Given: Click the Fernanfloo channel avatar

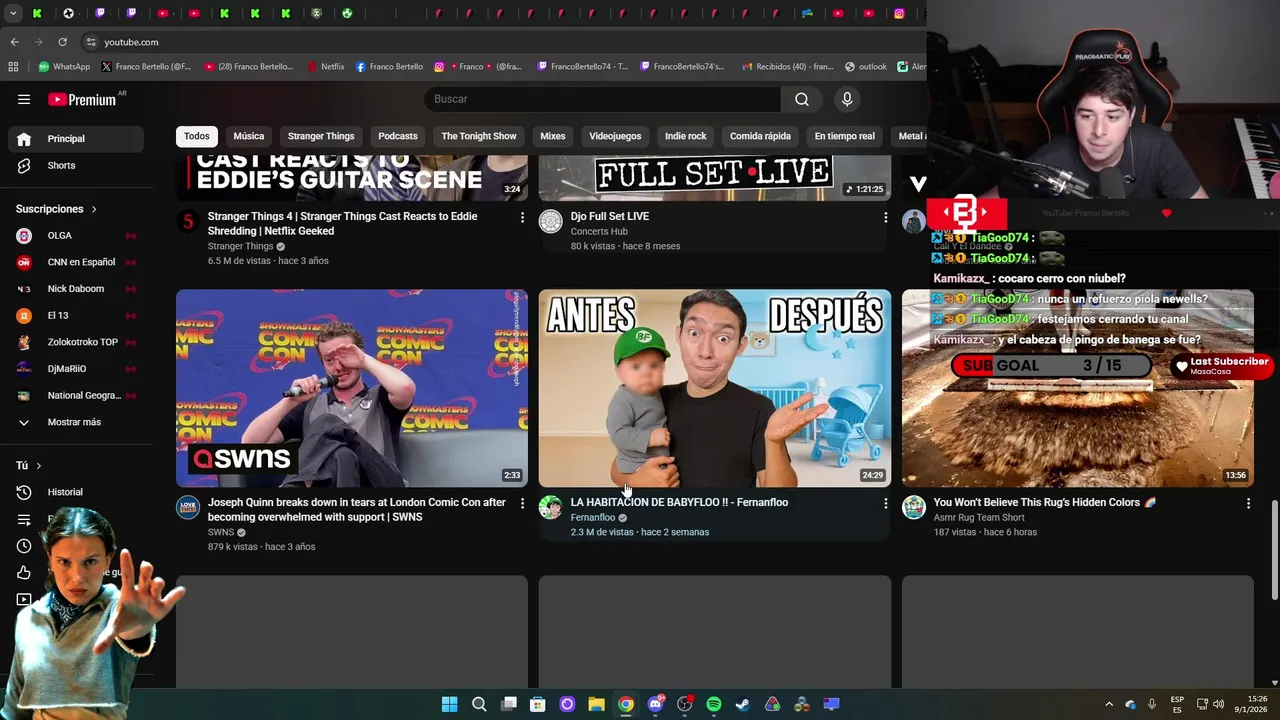Looking at the screenshot, I should [x=551, y=507].
